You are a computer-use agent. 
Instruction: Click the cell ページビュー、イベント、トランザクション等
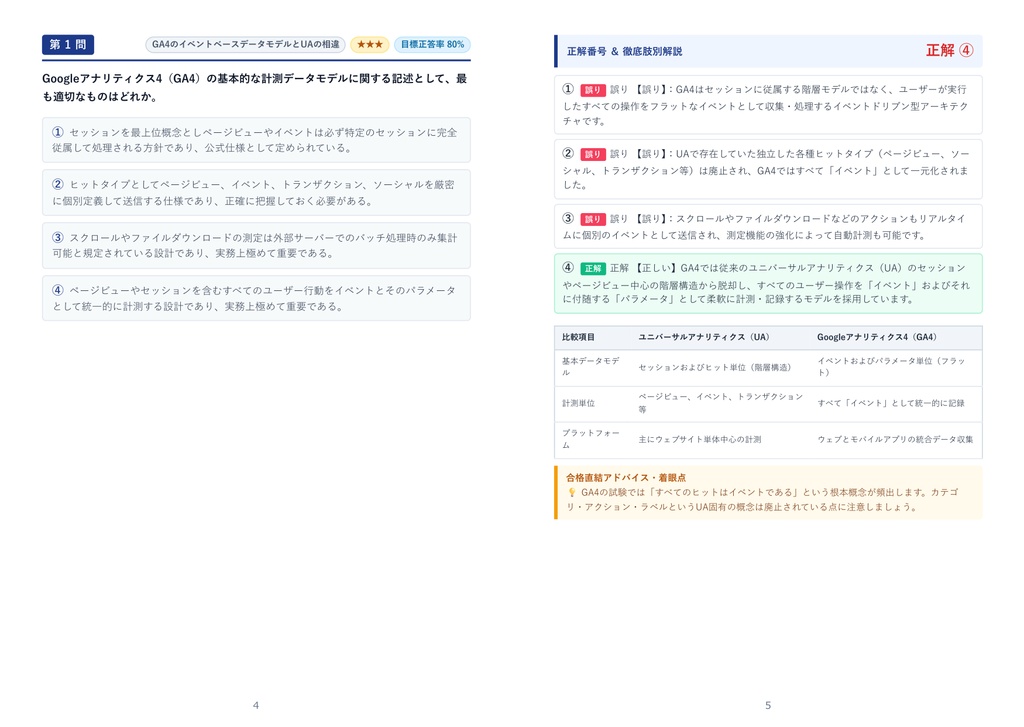tap(721, 403)
